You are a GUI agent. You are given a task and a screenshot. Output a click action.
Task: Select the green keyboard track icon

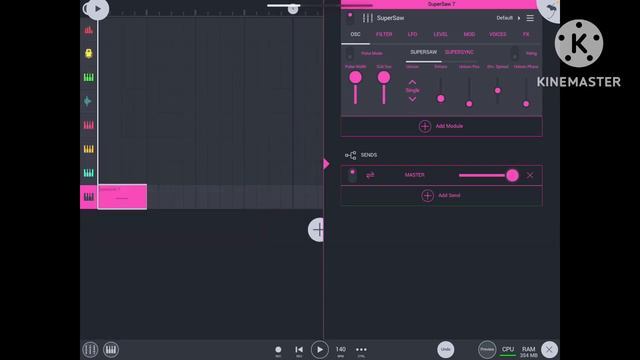click(89, 77)
